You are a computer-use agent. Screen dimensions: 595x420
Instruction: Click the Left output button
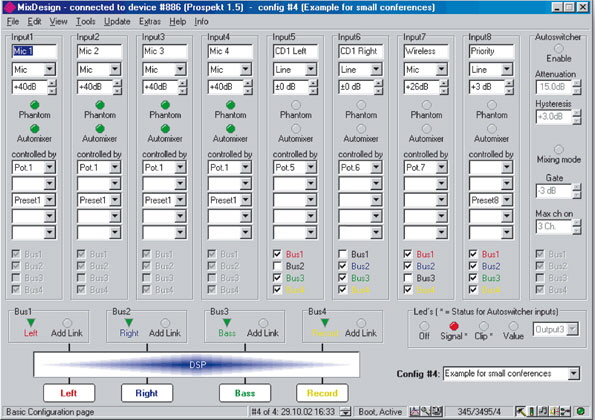tap(69, 393)
